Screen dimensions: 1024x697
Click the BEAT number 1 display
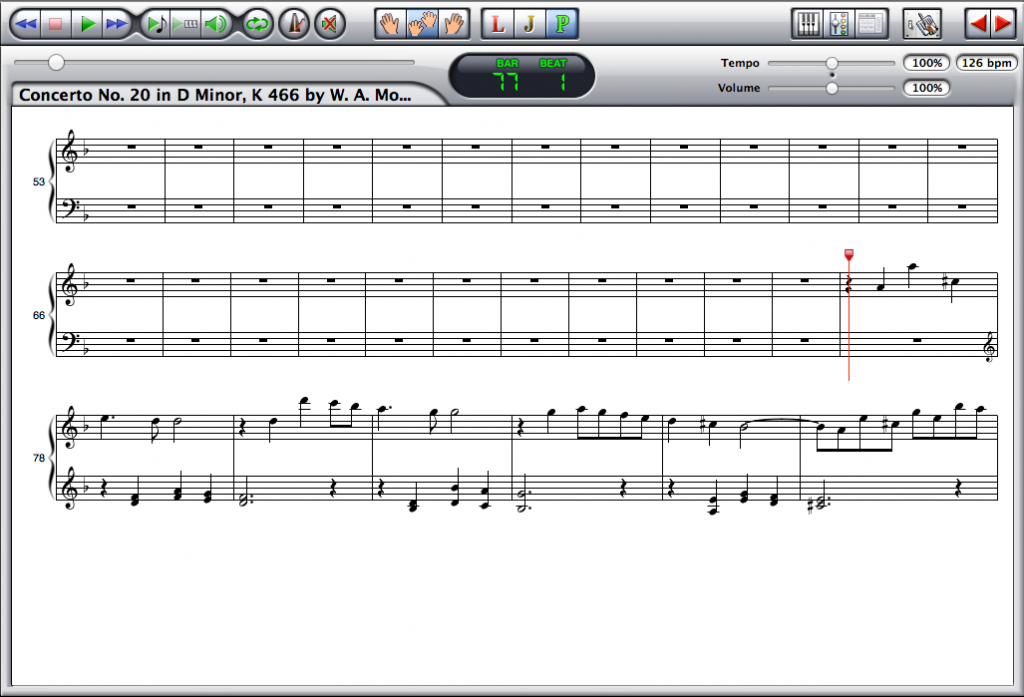562,82
